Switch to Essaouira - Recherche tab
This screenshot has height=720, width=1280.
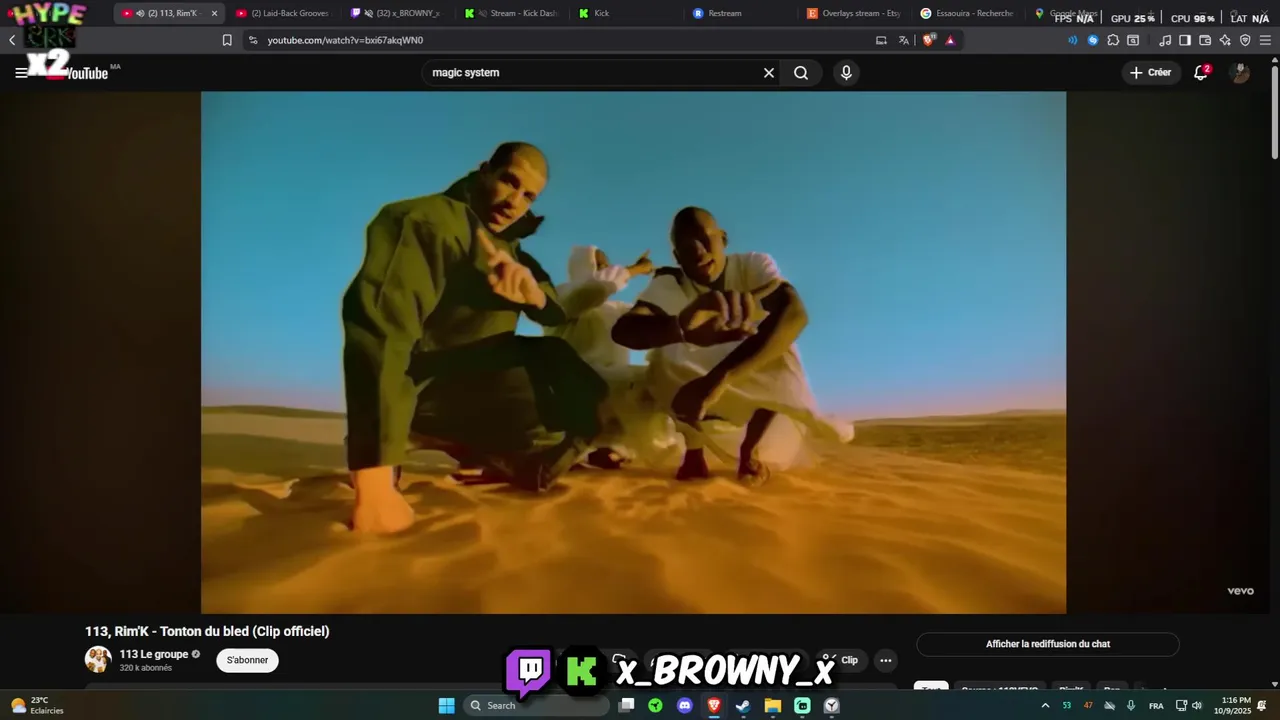[970, 13]
